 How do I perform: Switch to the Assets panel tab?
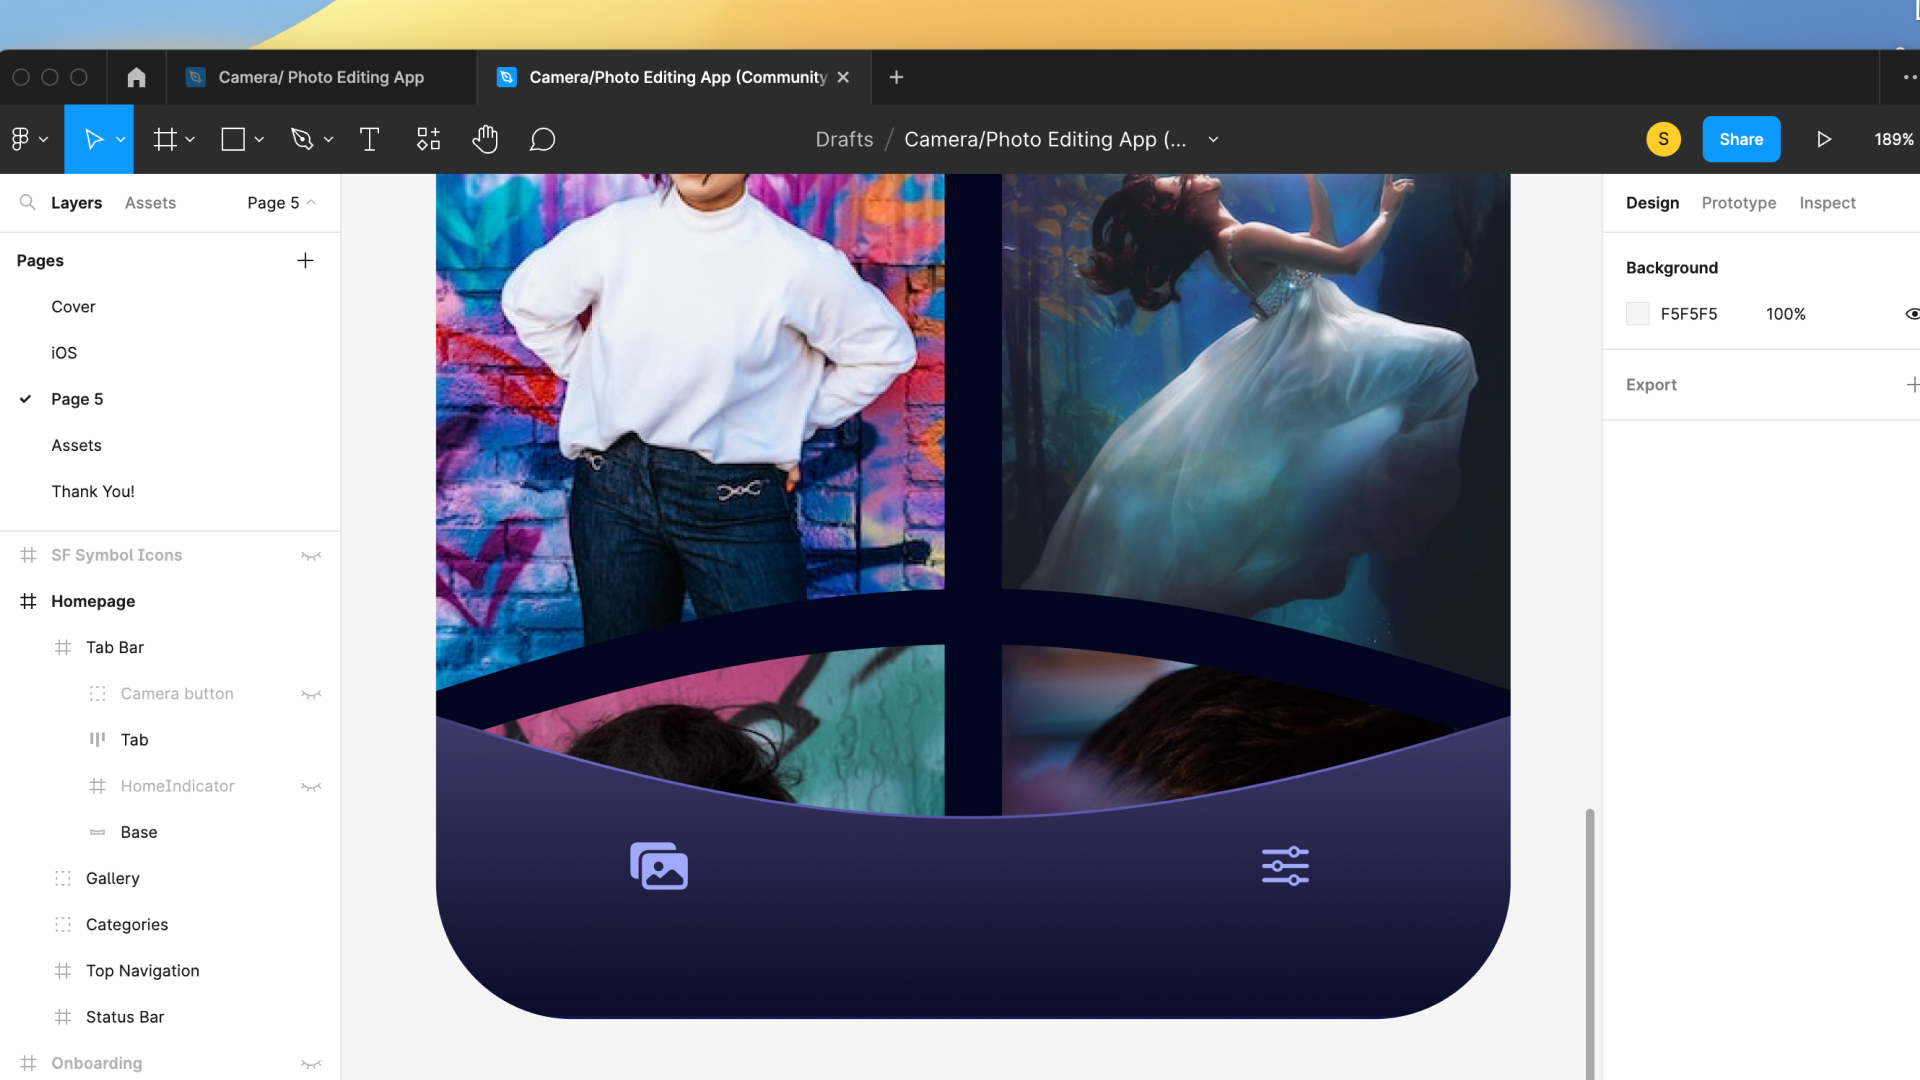point(150,202)
